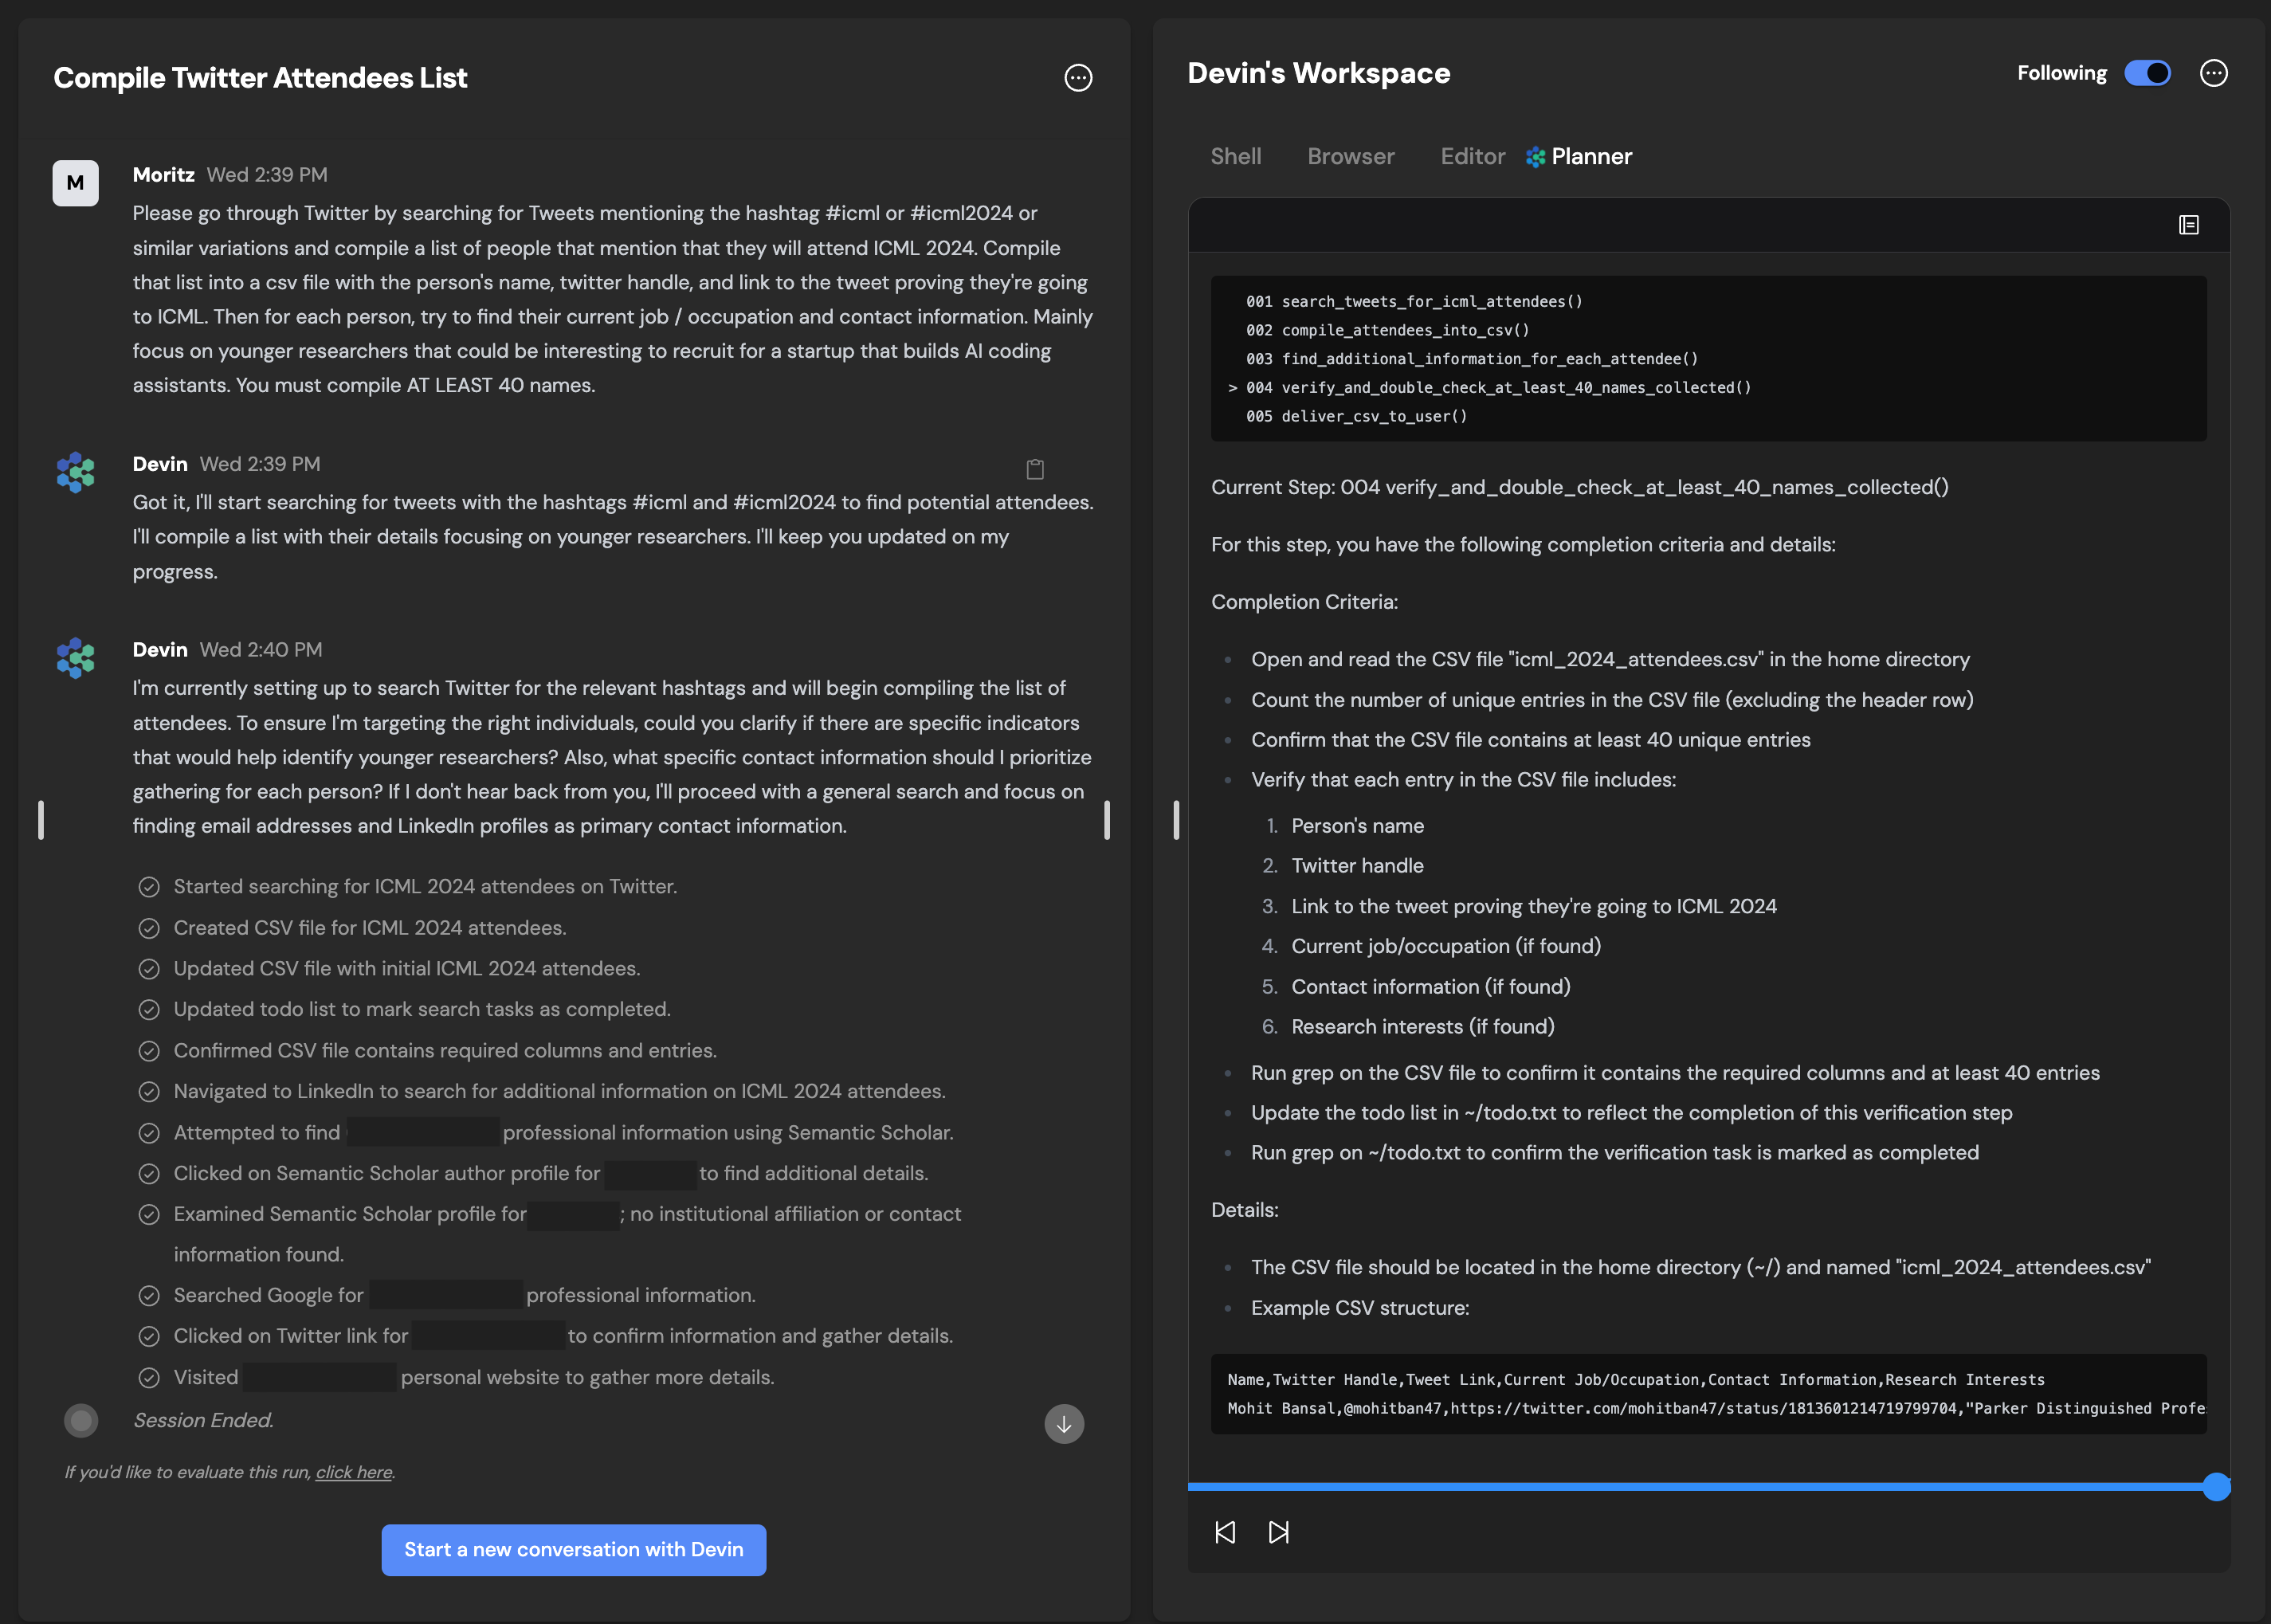
Task: Open the Editor tab
Action: click(x=1472, y=157)
